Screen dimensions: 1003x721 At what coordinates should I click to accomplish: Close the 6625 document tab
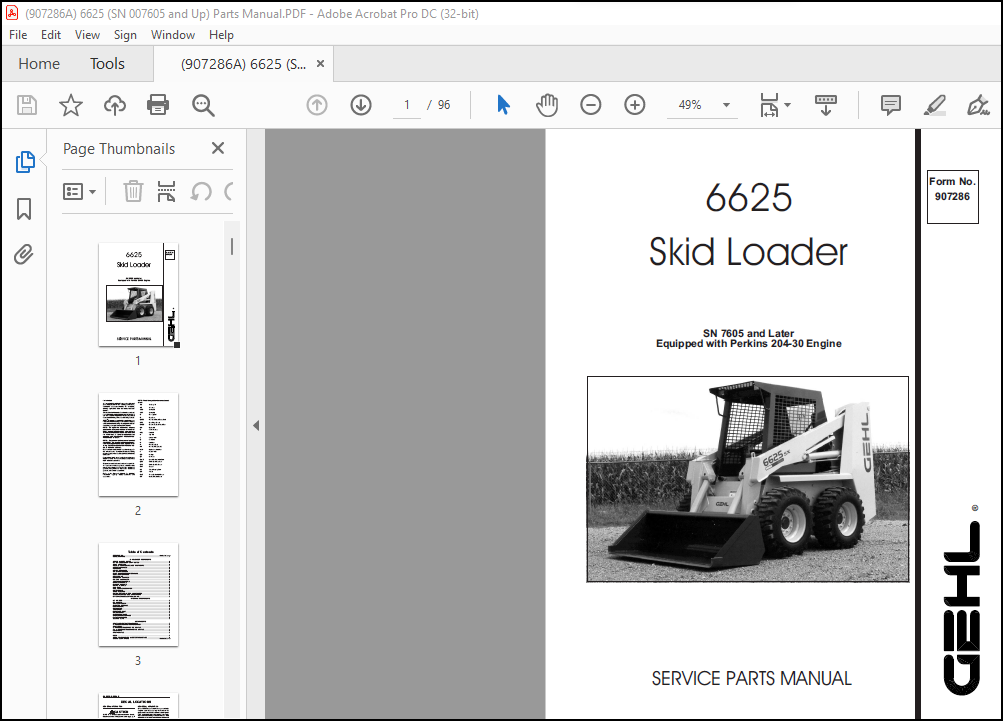click(320, 63)
